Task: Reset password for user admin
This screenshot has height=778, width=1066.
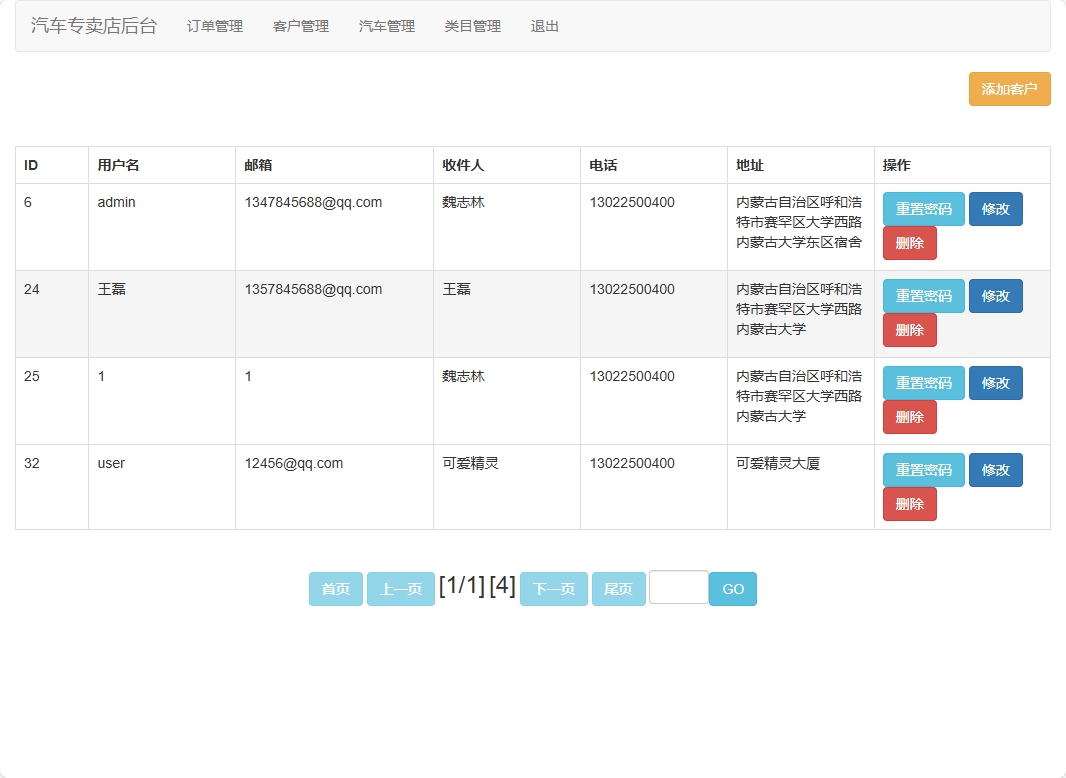Action: tap(923, 208)
